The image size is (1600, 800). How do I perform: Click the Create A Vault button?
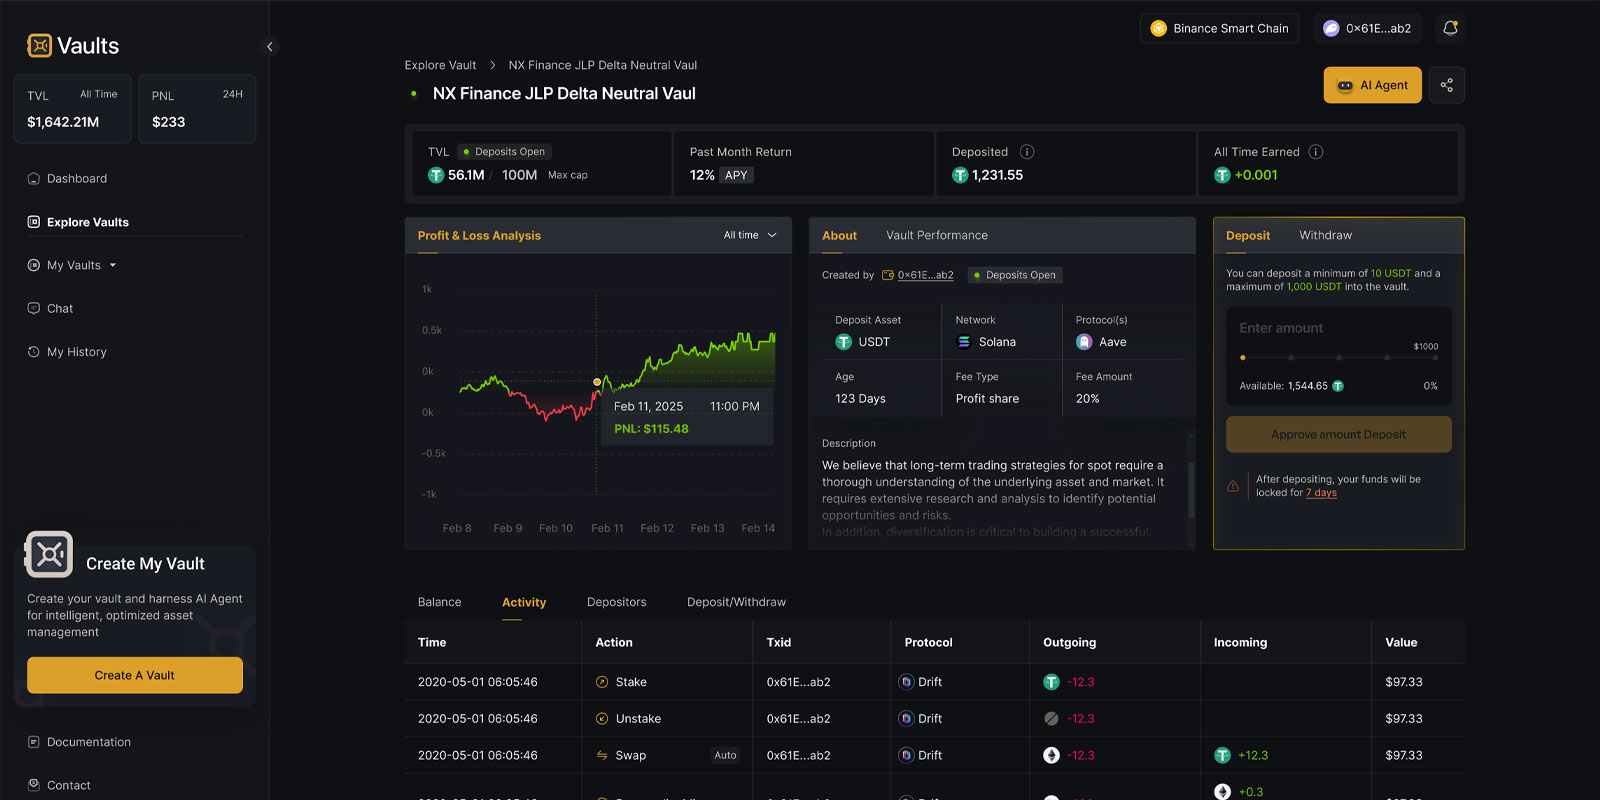click(135, 675)
